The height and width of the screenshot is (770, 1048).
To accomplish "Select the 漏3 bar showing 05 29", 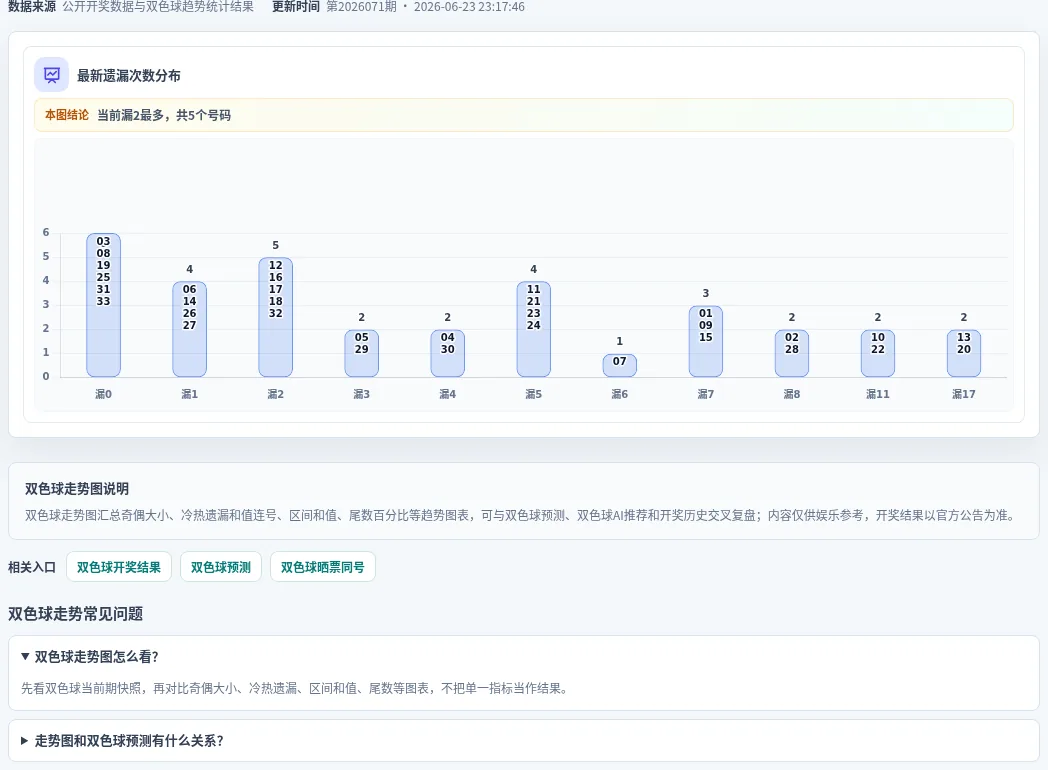I will click(362, 353).
